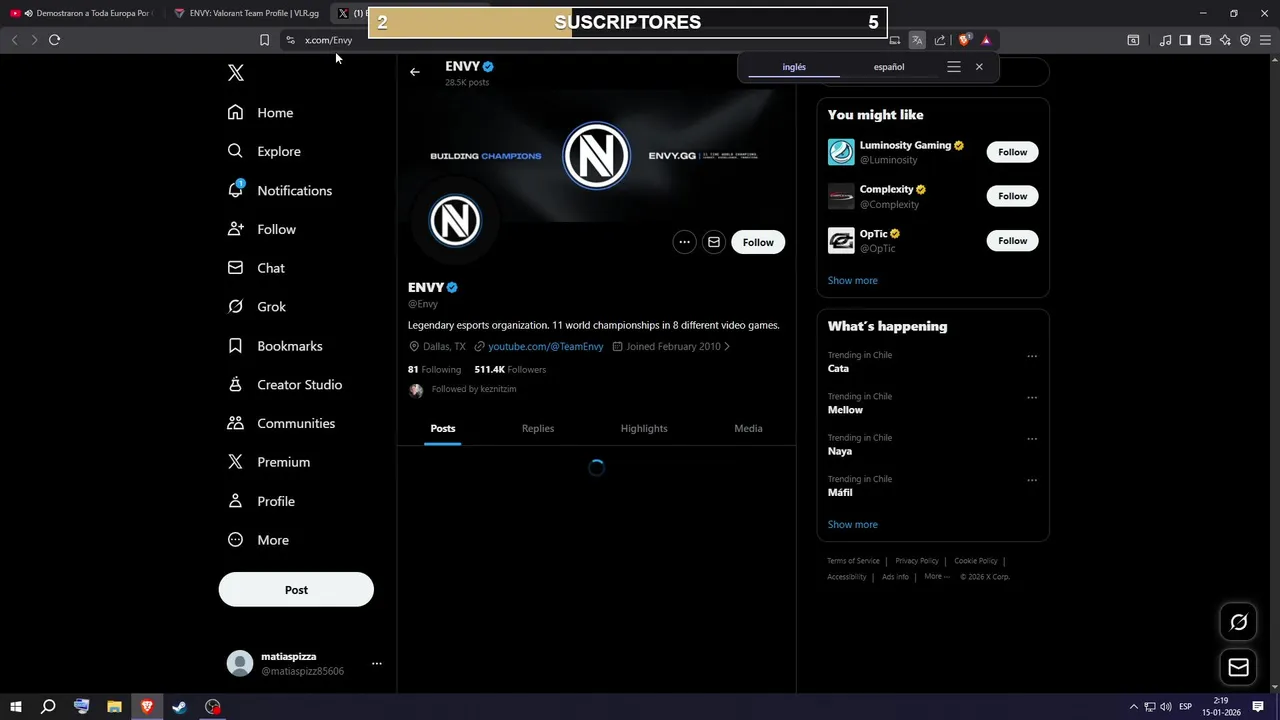The height and width of the screenshot is (720, 1280).
Task: Close the translate popup
Action: tap(979, 67)
